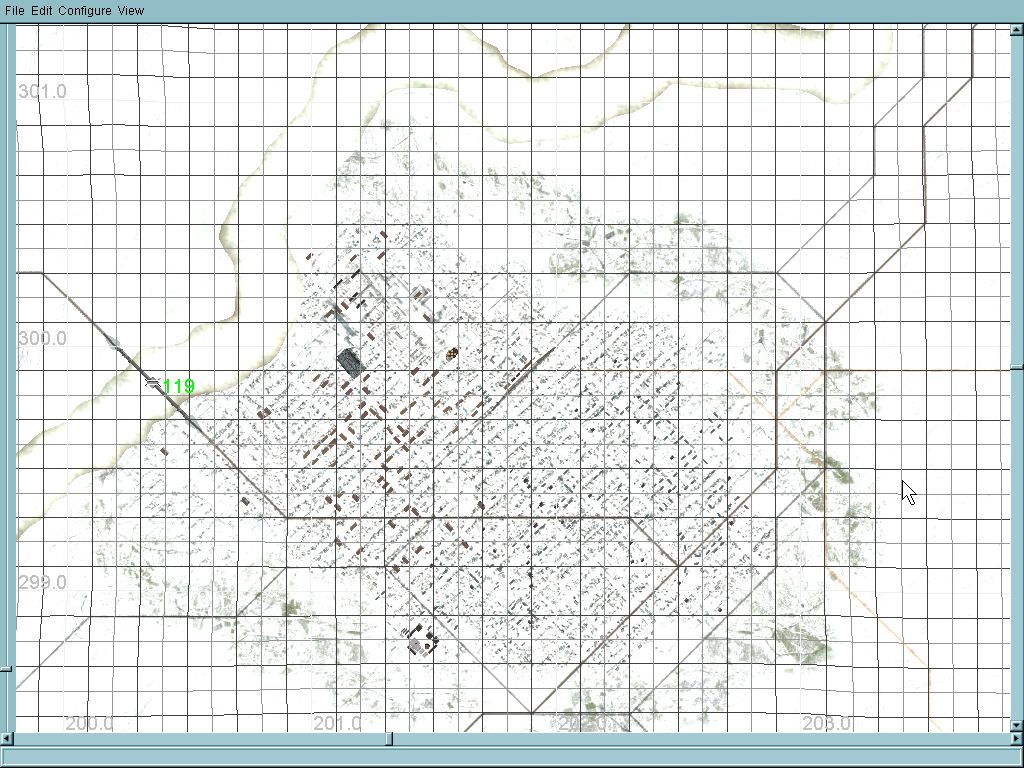Click the building cluster compound in south
This screenshot has height=768, width=1024.
coord(421,640)
